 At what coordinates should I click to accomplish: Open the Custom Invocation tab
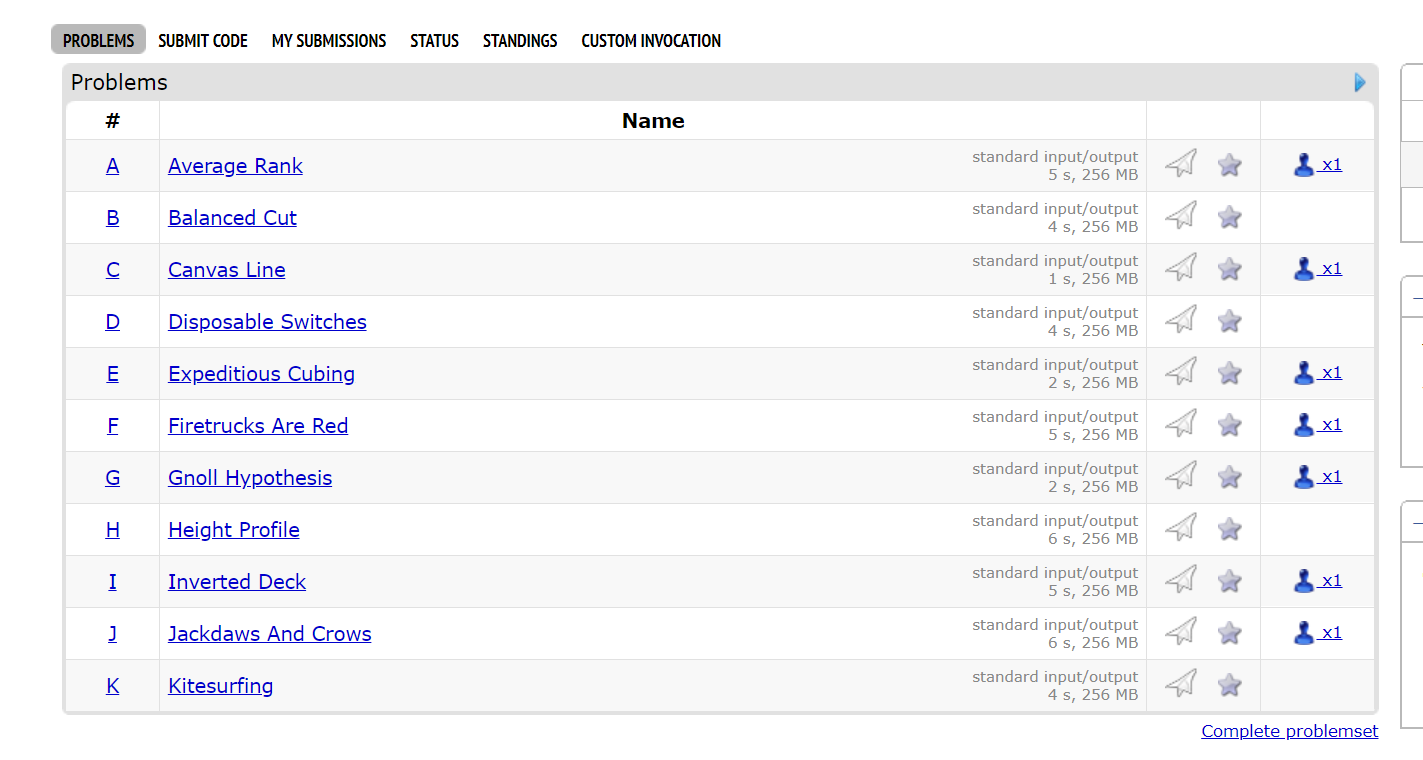coord(651,41)
